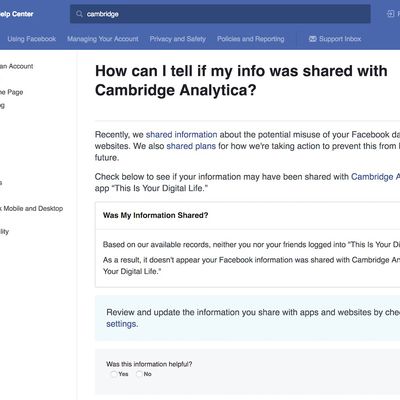This screenshot has width=400, height=400.
Task: Click the 'As a result, it doesn't appear' sentence
Action: click(251, 265)
